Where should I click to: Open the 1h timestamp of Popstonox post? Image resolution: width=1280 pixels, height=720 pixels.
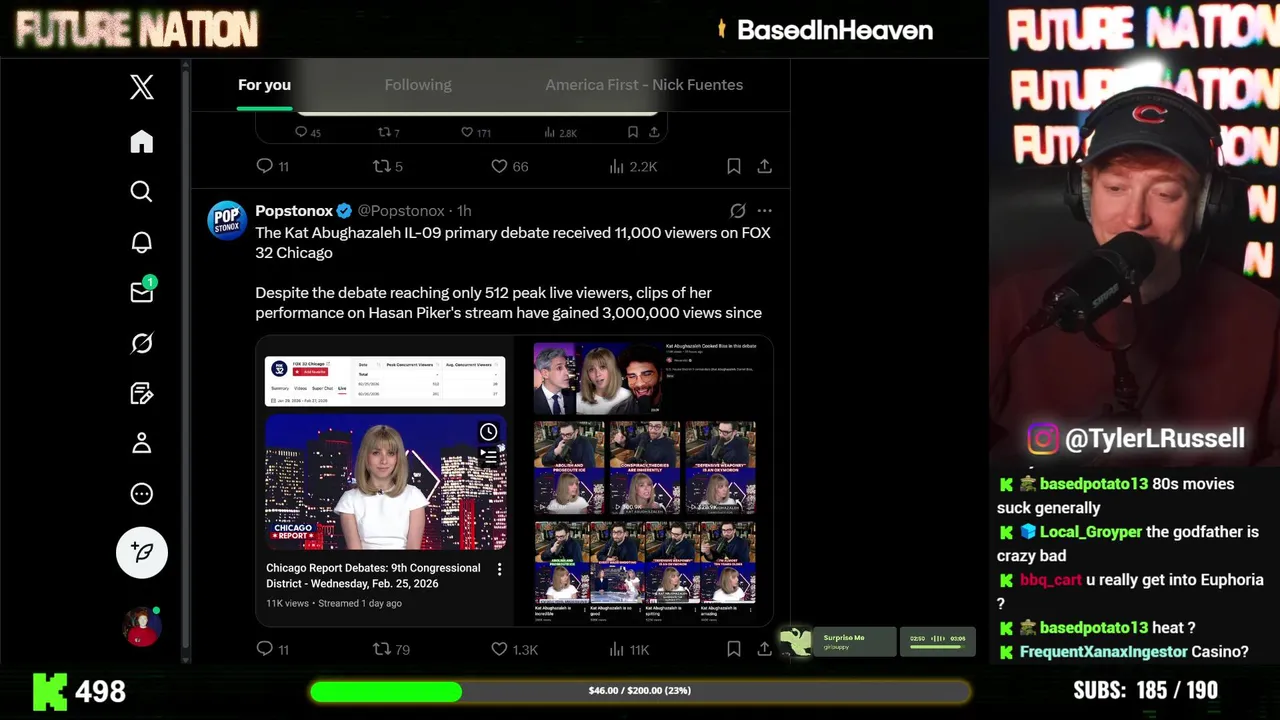tap(464, 211)
